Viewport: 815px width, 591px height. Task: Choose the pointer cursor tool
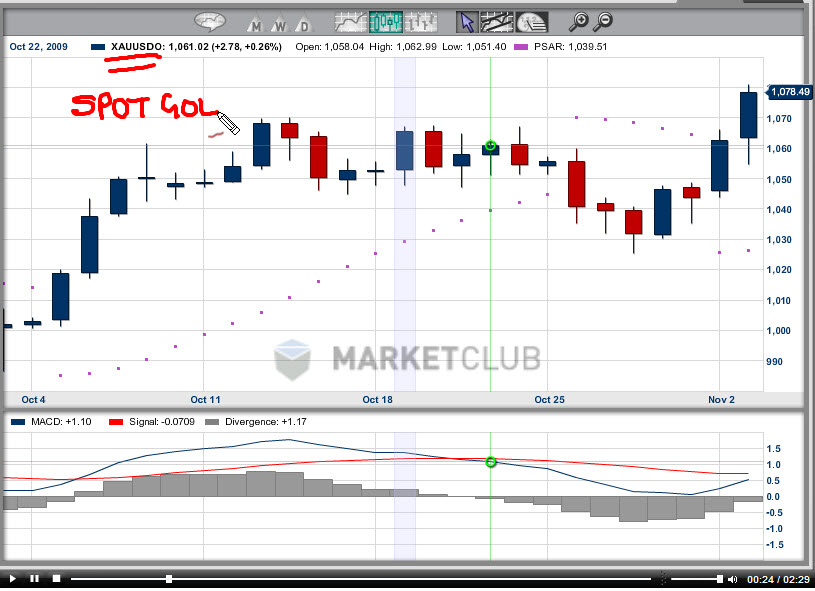click(467, 22)
